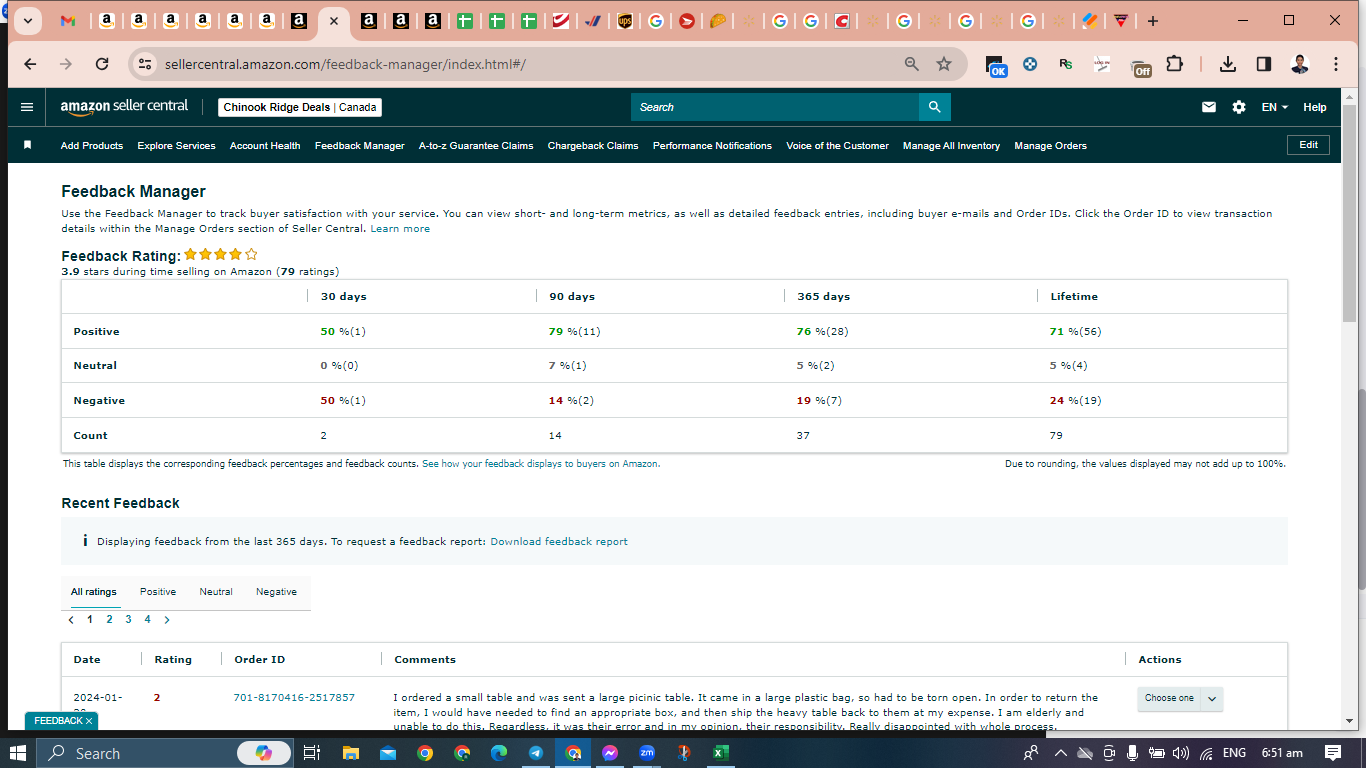Open Microsoft Edge from the taskbar

coord(499,753)
